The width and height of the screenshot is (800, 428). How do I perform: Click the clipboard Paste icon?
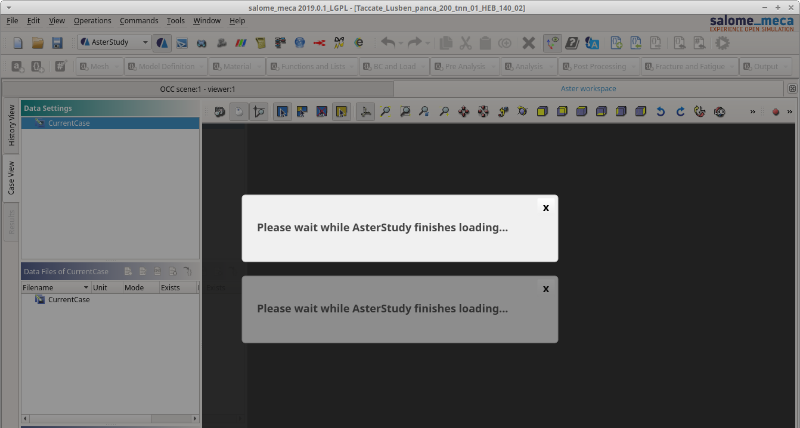click(x=485, y=43)
